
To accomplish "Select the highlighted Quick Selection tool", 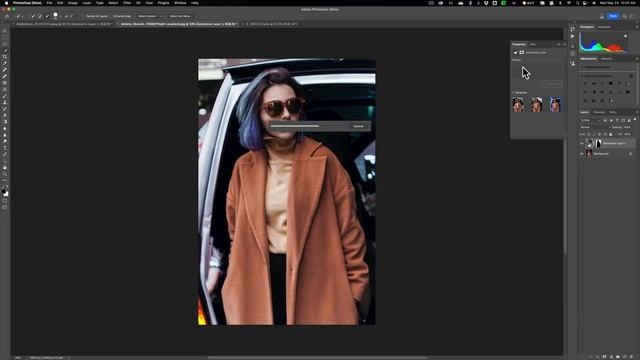I will (x=5, y=50).
